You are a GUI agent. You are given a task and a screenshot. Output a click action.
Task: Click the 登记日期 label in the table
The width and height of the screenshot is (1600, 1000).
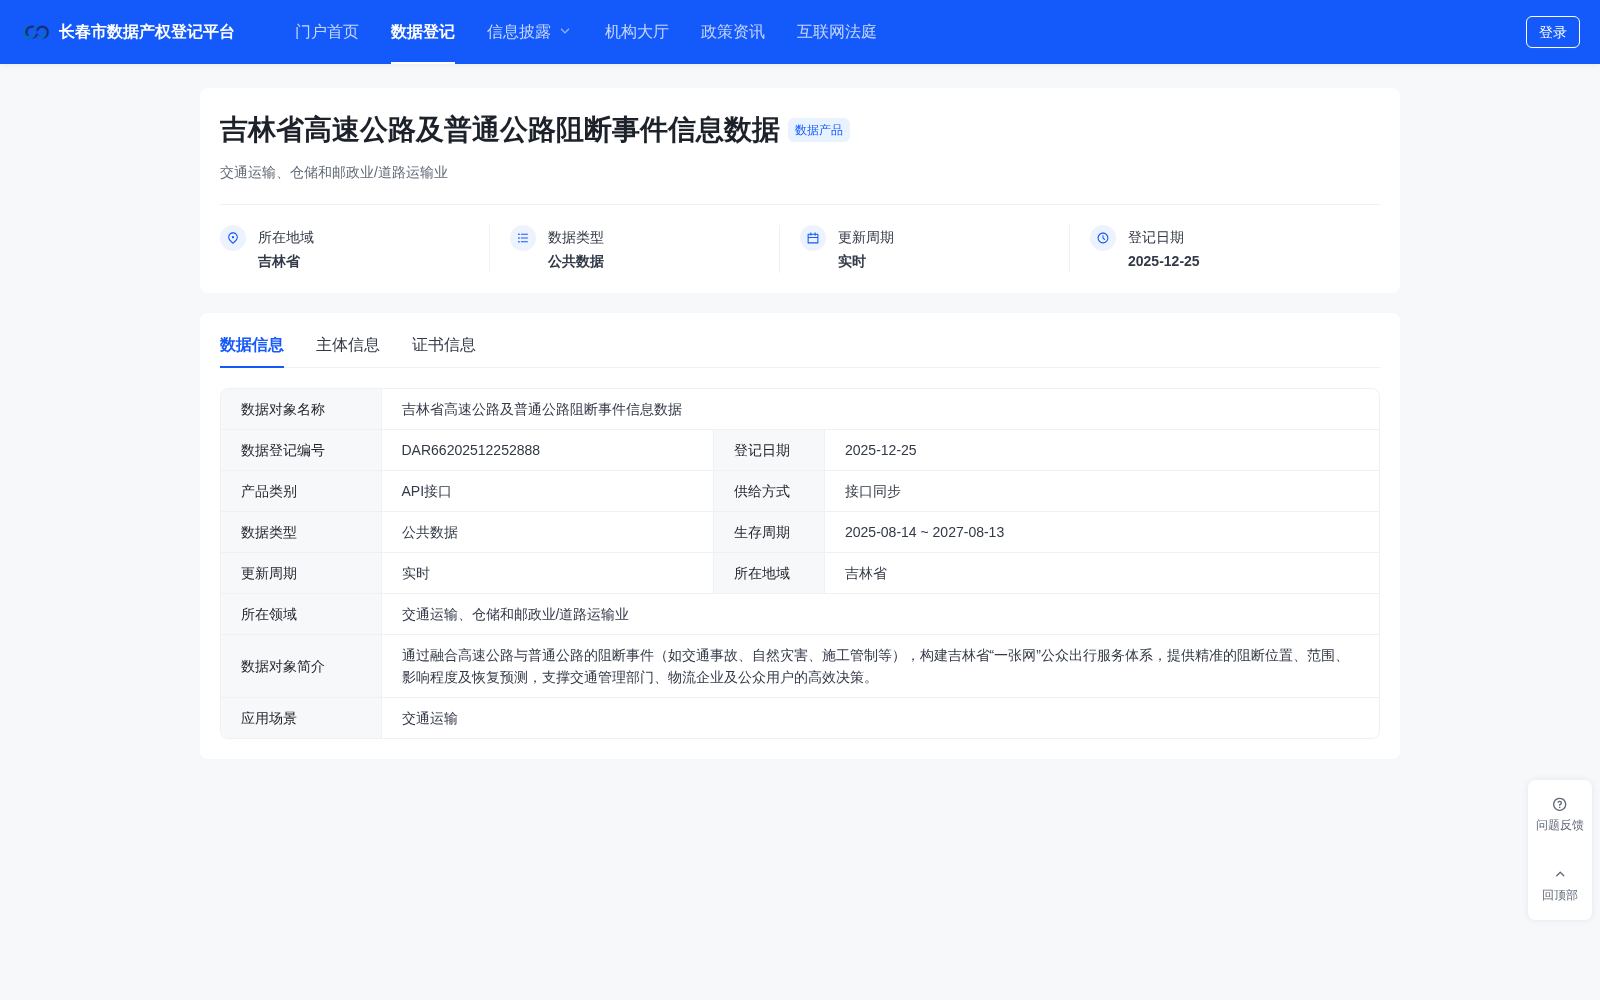(x=762, y=450)
